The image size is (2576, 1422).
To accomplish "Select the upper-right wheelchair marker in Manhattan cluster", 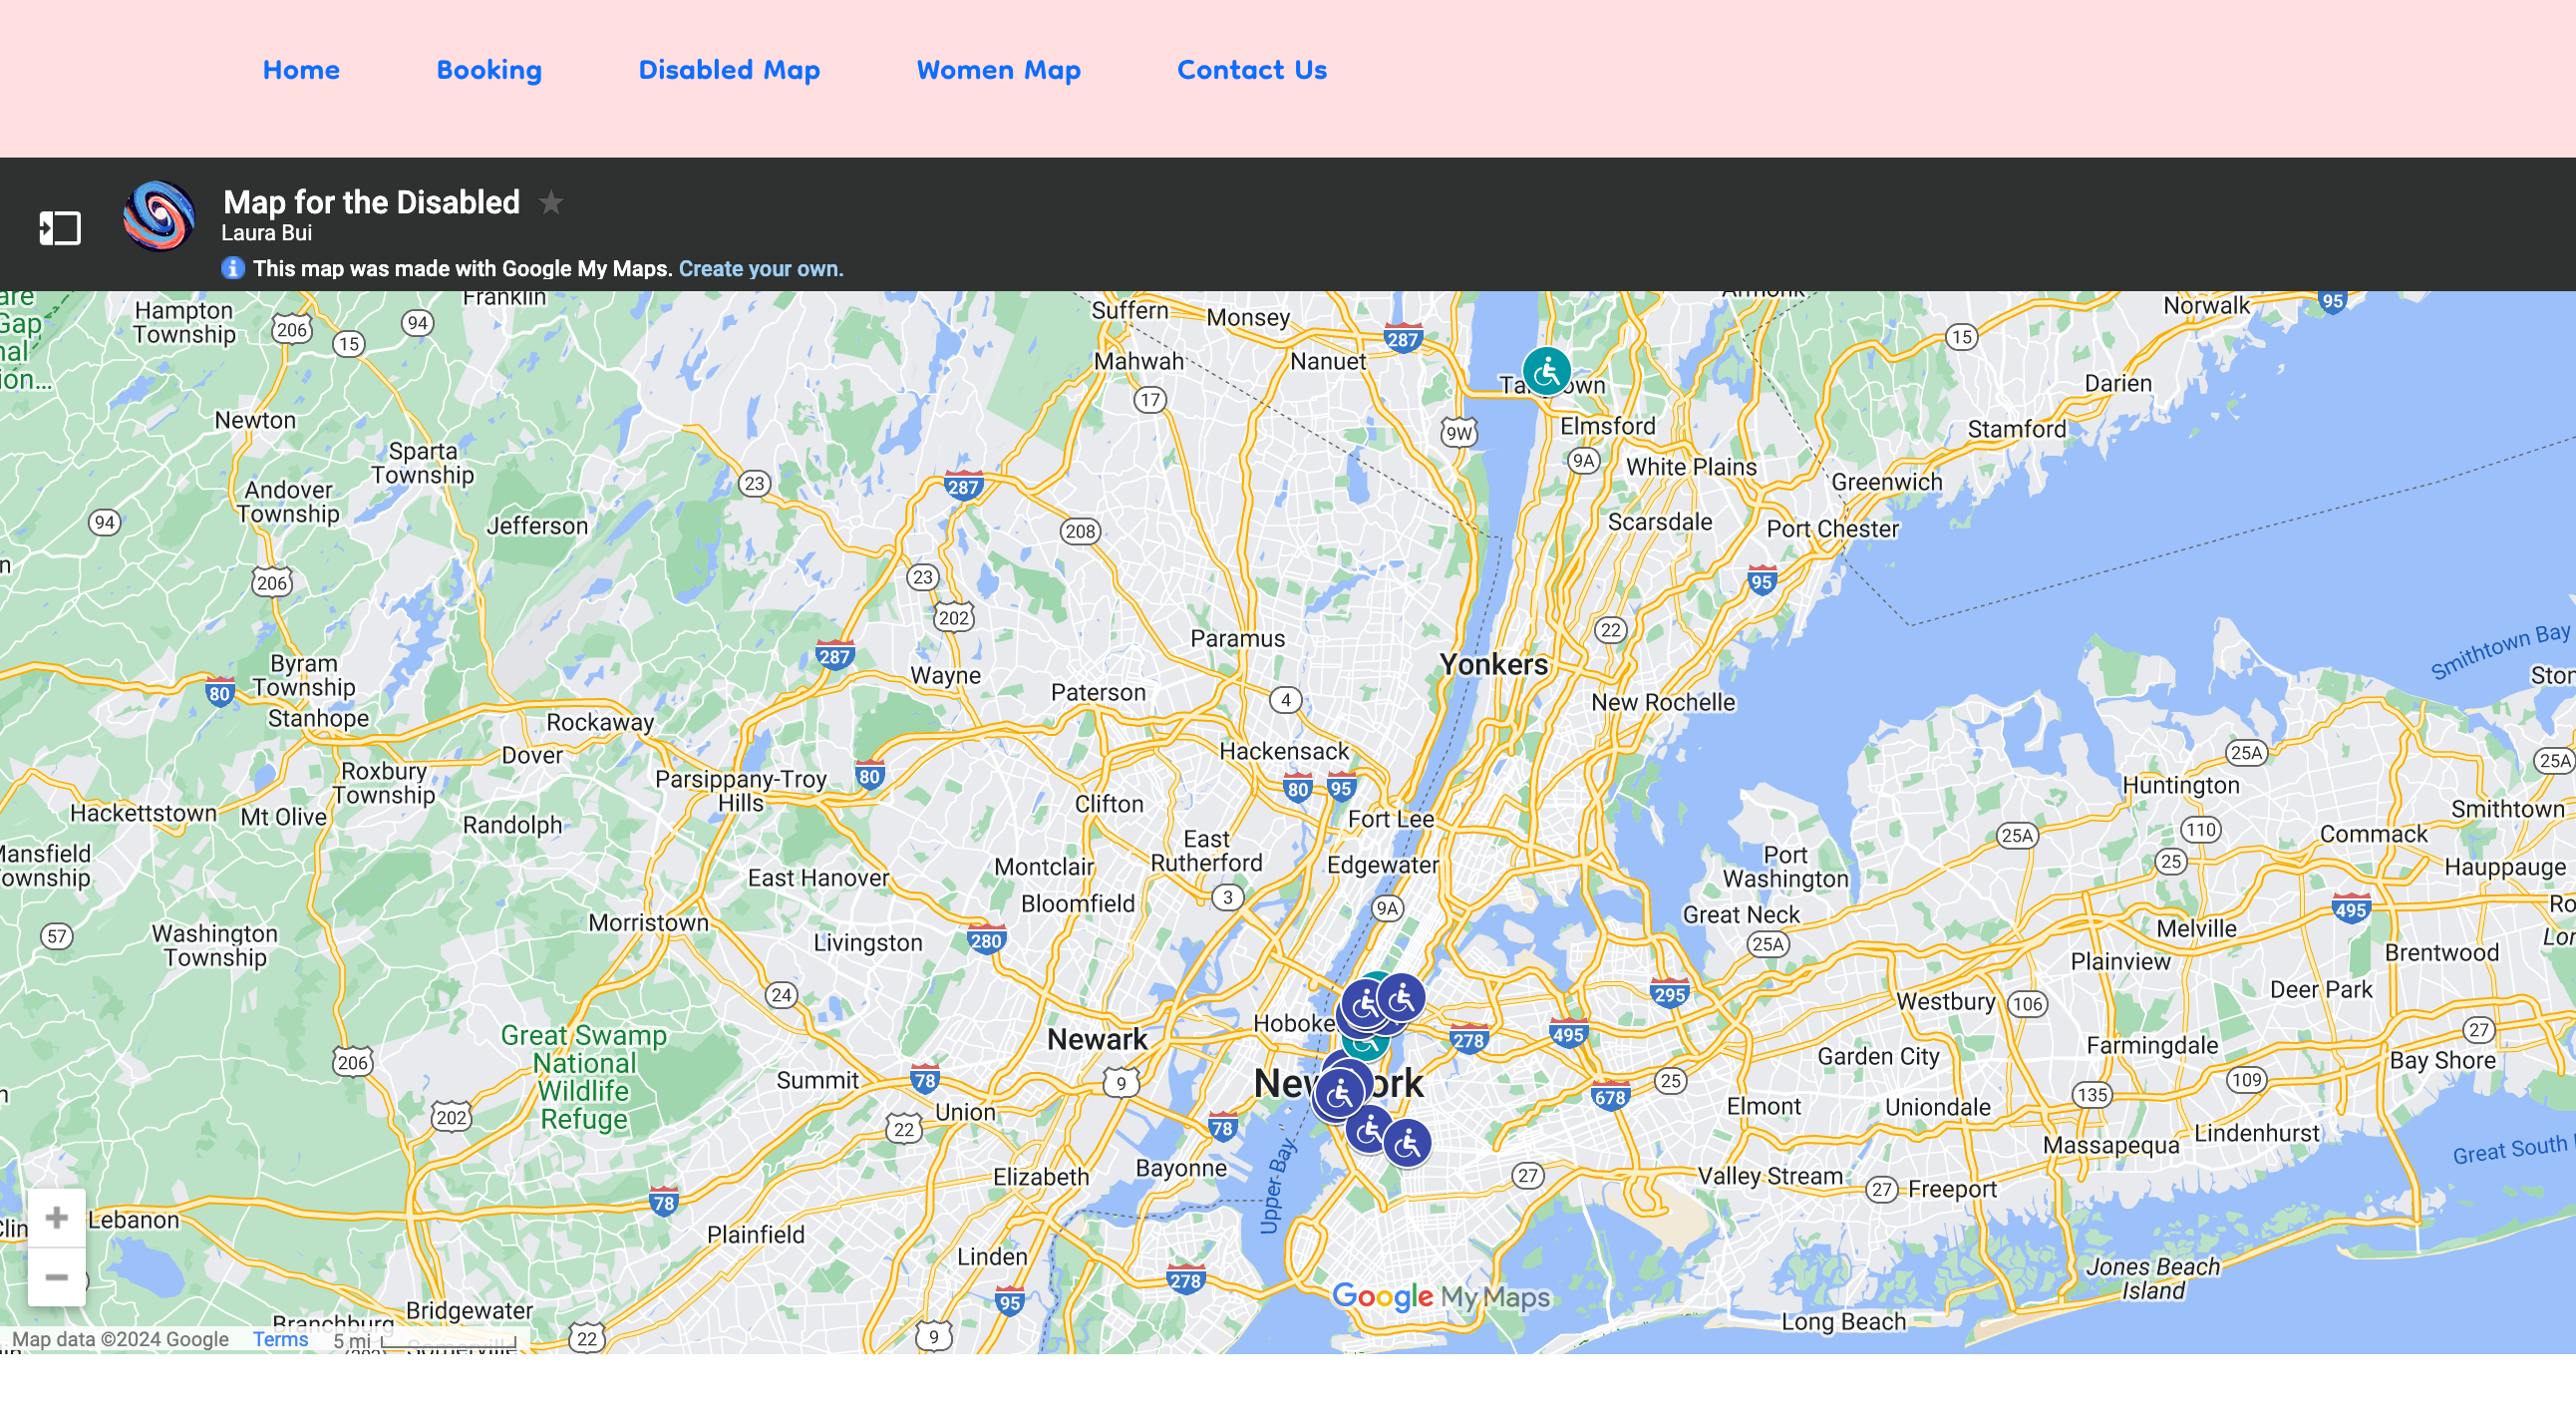I will (1402, 997).
